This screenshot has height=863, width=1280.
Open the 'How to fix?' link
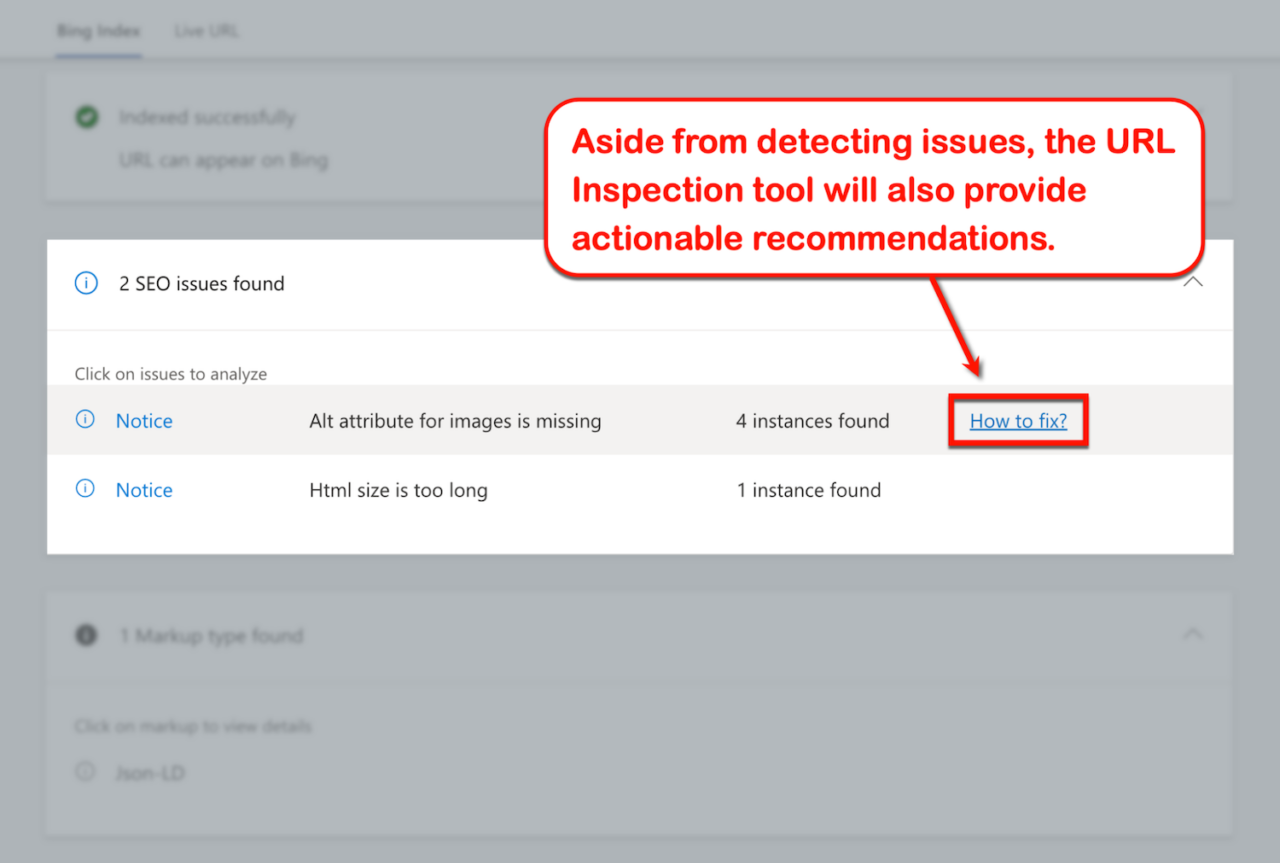(x=1018, y=420)
